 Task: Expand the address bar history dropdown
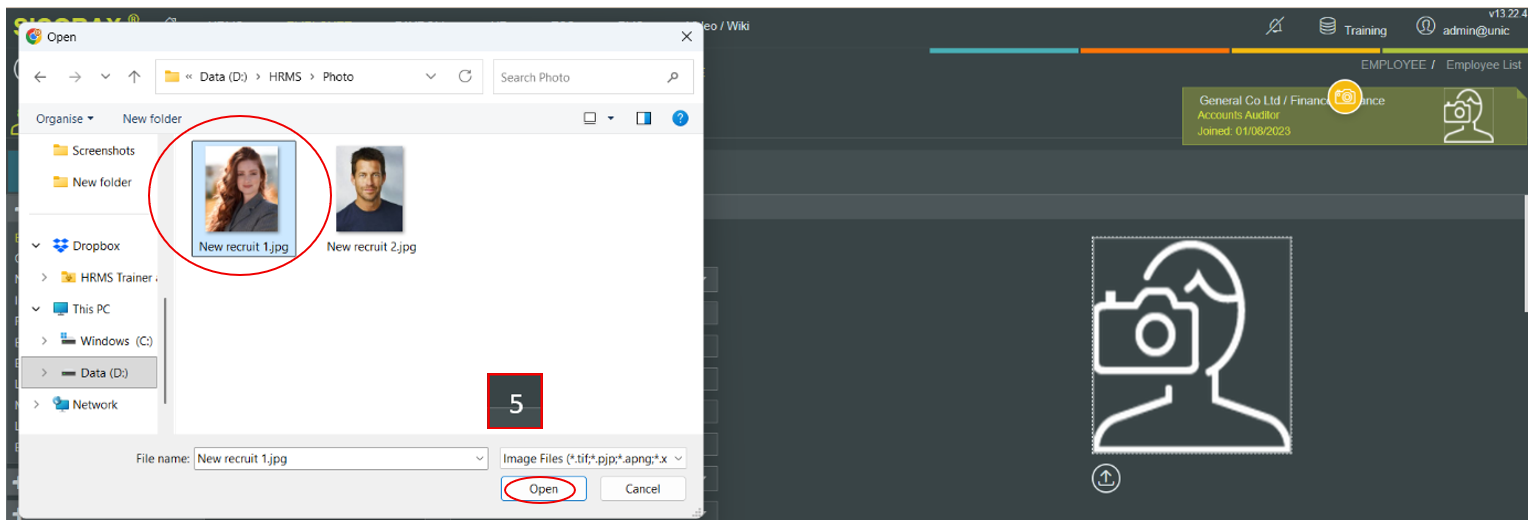(x=431, y=77)
